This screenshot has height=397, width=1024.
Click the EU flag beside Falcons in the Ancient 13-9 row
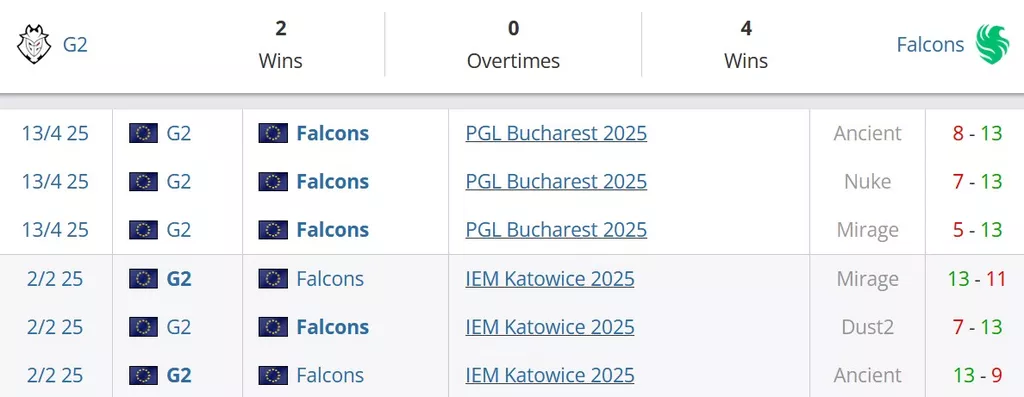pos(273,375)
